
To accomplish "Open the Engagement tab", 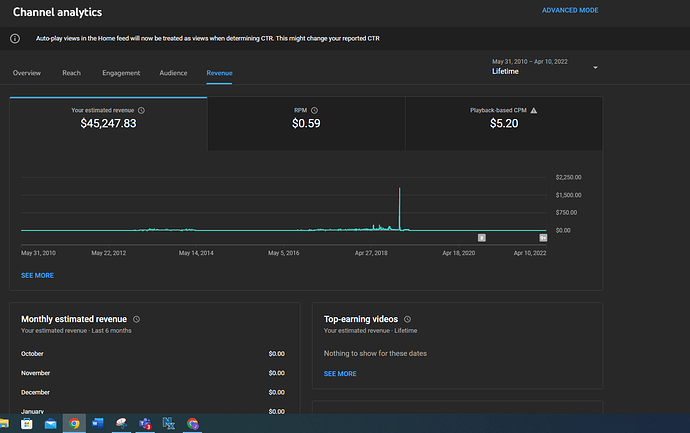I will 121,73.
